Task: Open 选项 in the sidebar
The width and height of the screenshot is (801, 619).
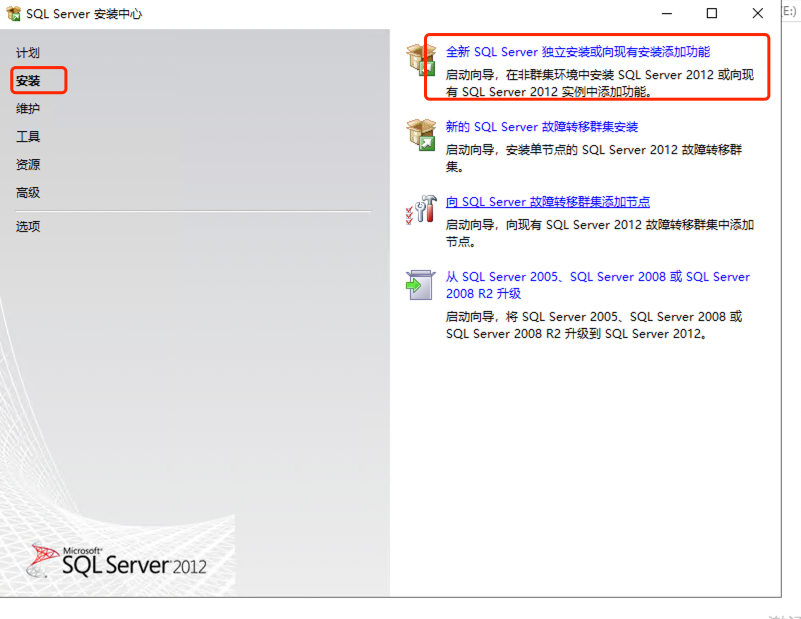Action: click(x=28, y=226)
